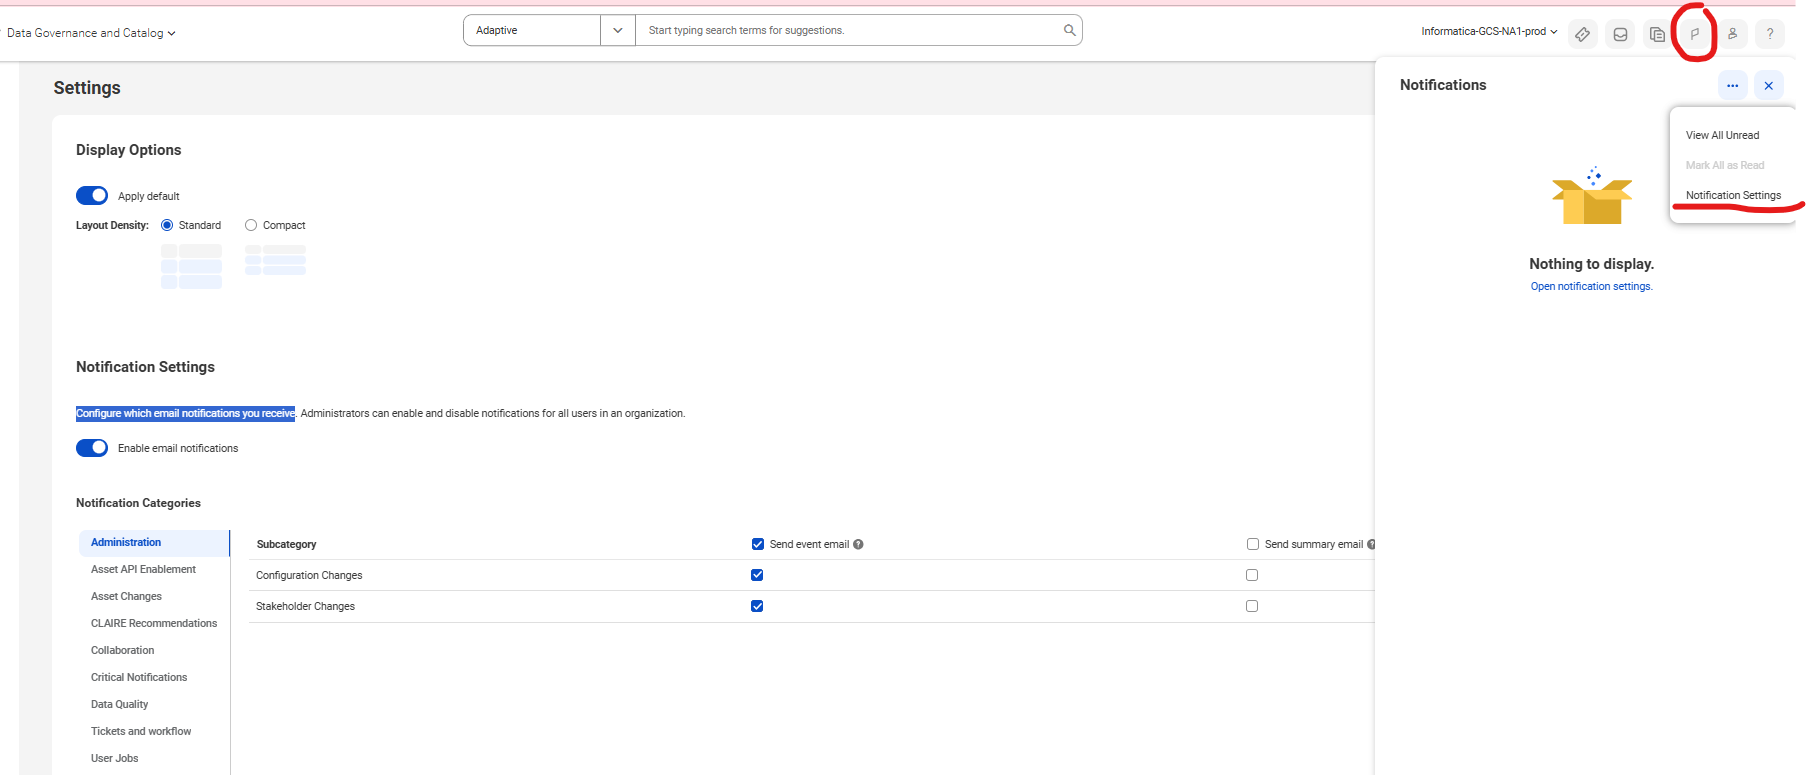Image resolution: width=1806 pixels, height=775 pixels.
Task: Select the Standard layout density radio
Action: (x=167, y=225)
